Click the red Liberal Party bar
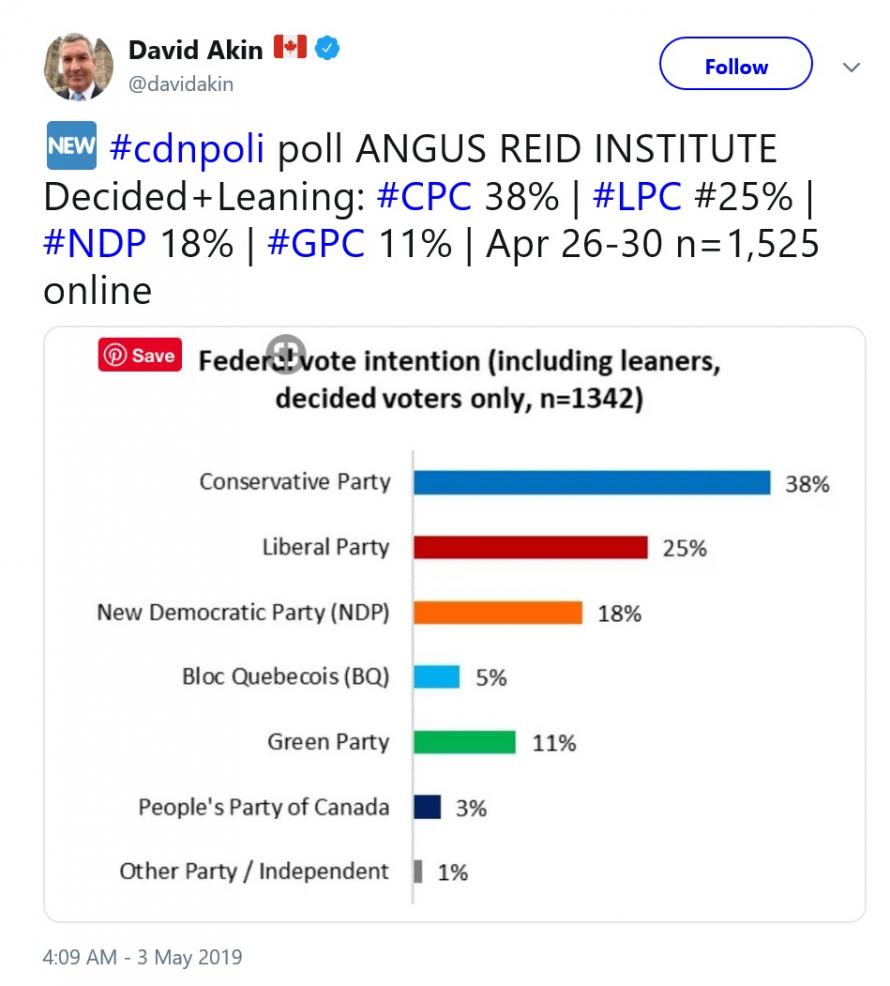The image size is (890, 986). tap(530, 548)
